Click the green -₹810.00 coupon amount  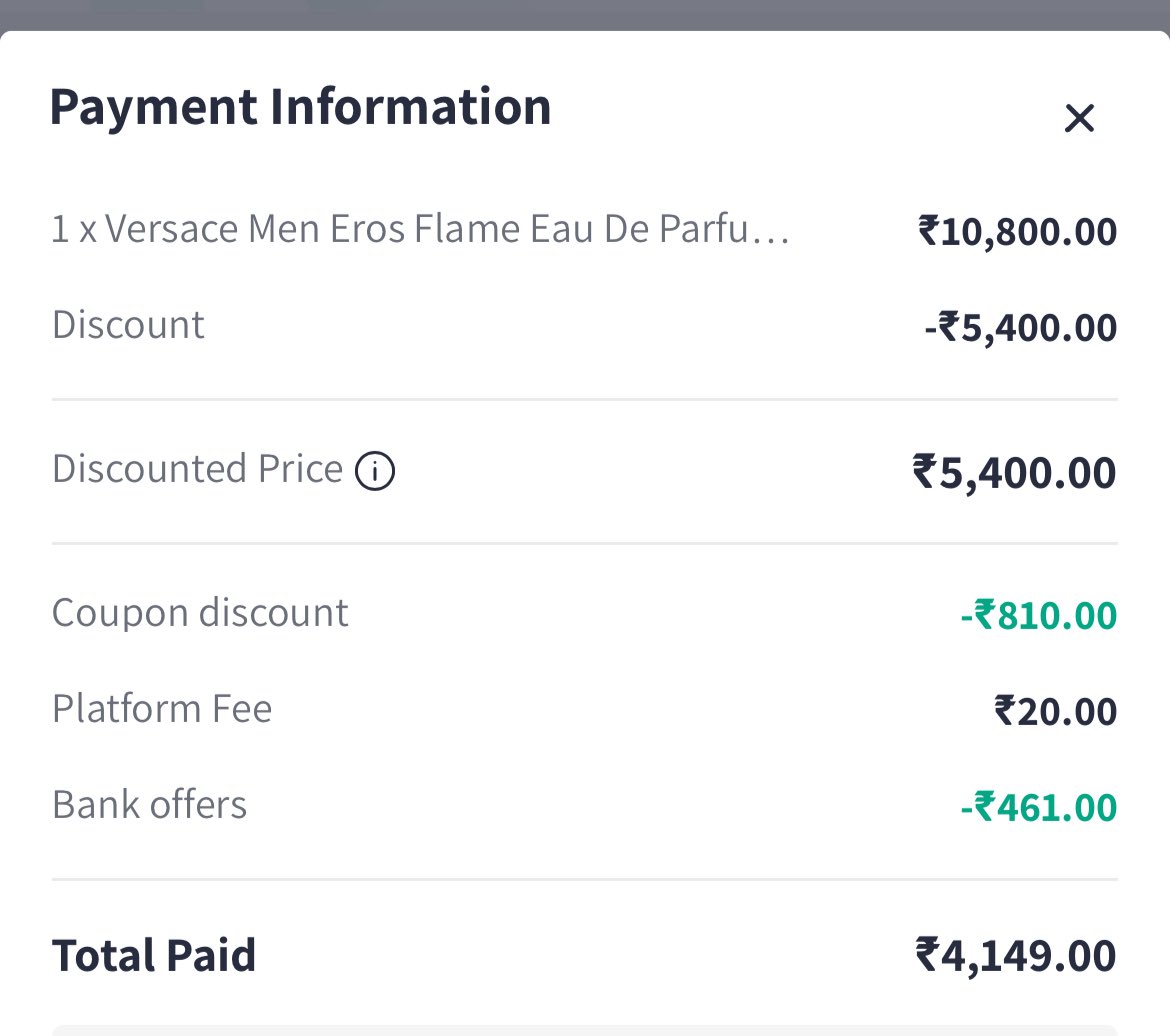point(1038,615)
